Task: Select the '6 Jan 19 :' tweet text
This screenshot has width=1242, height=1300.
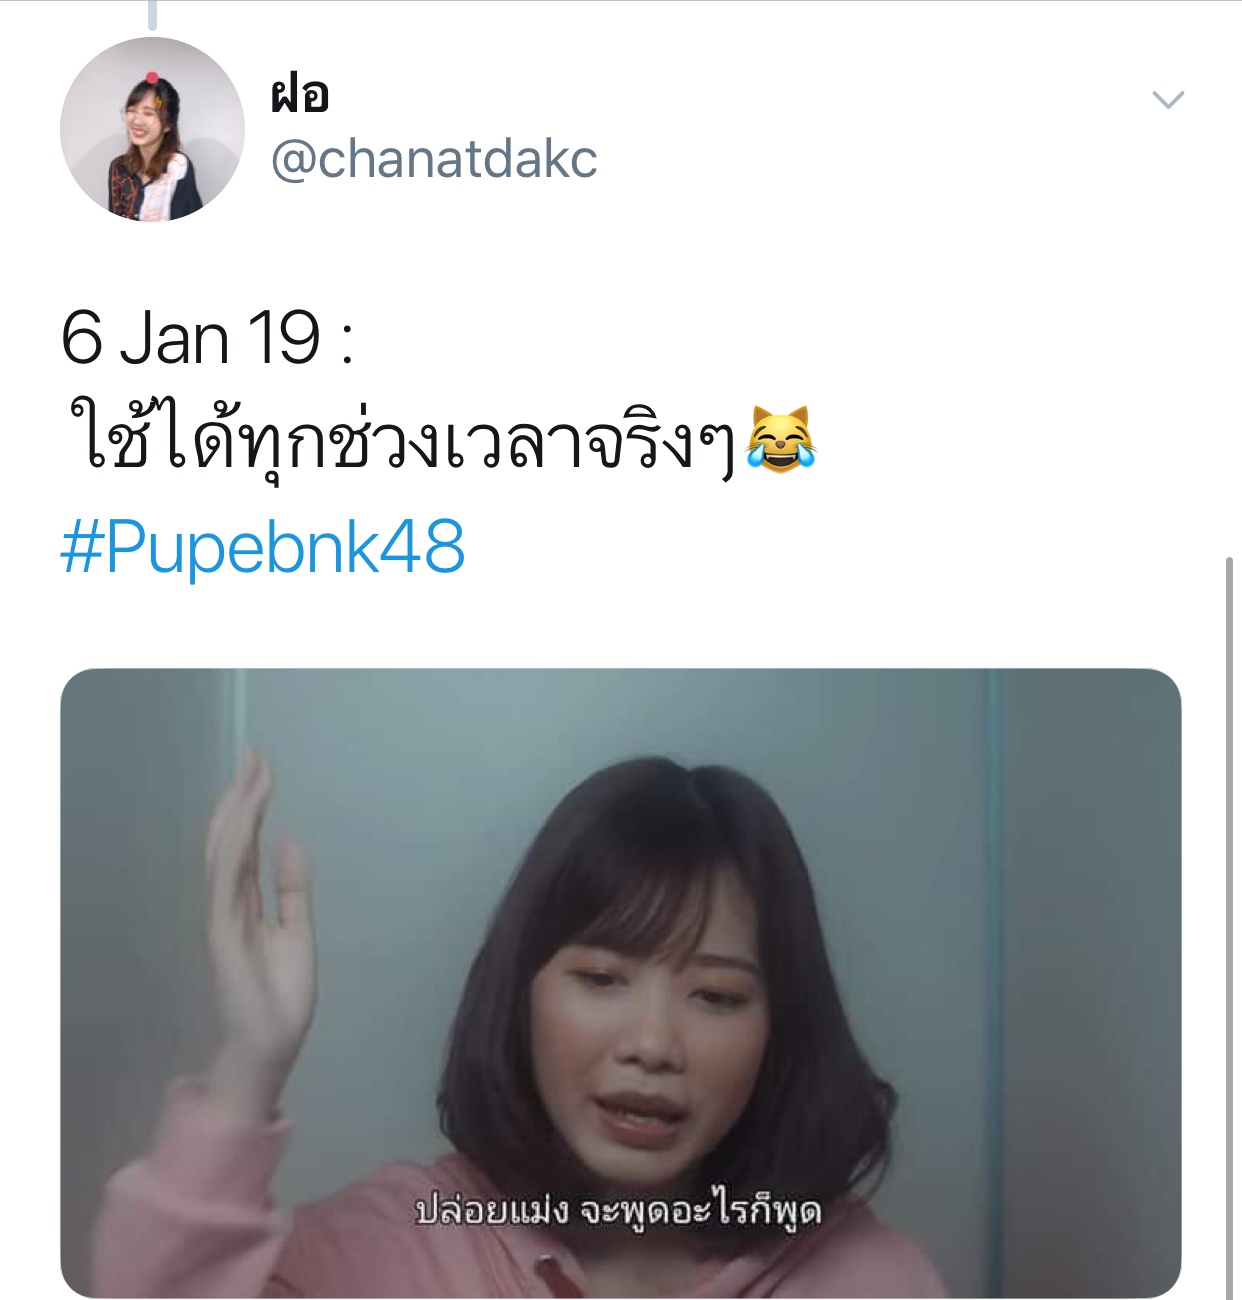Action: click(208, 338)
